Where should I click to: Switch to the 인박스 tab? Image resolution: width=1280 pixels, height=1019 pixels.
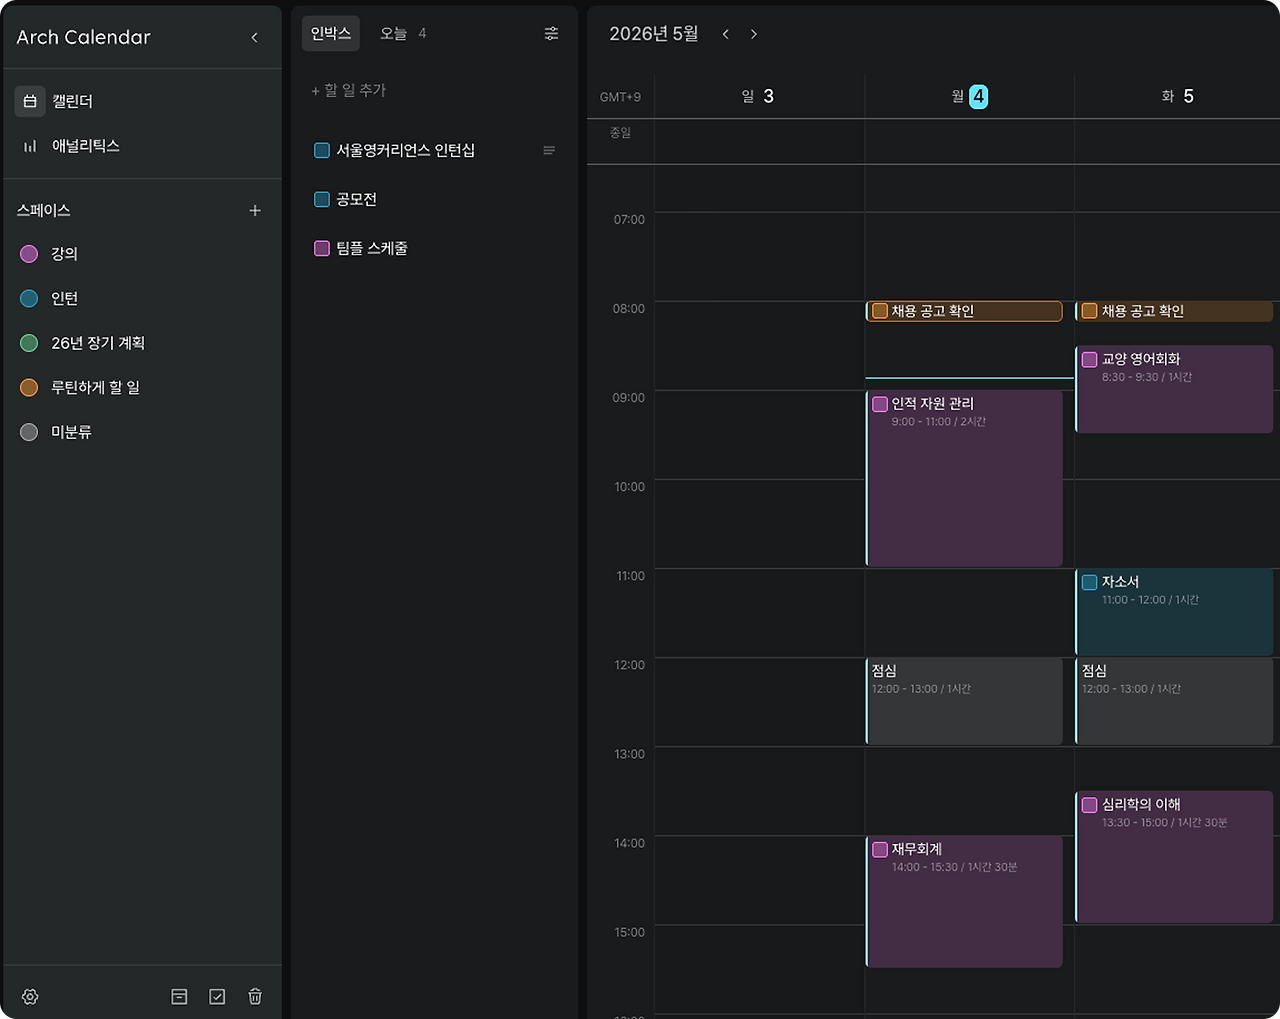pos(331,33)
